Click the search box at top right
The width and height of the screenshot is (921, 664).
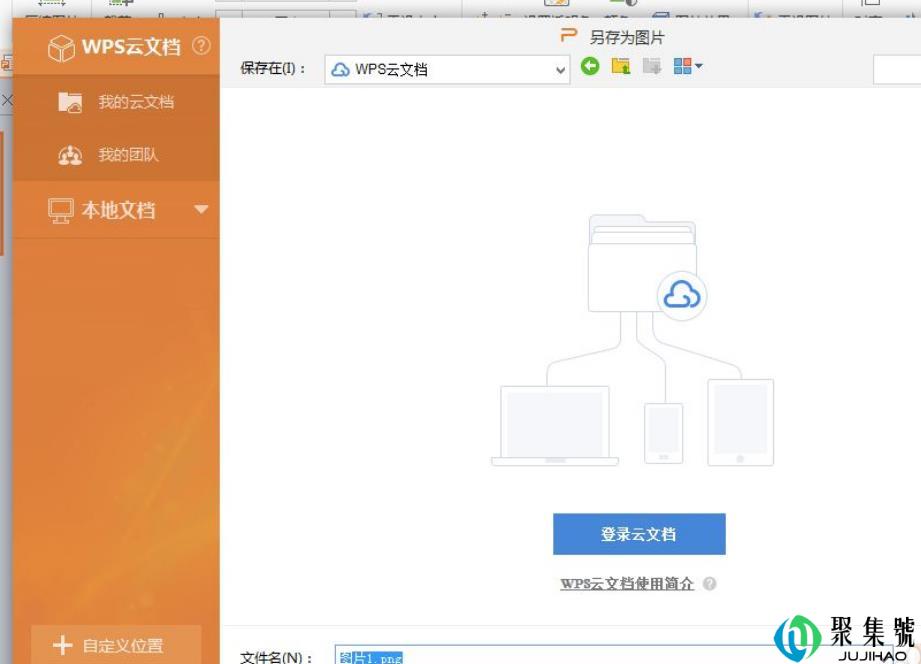[897, 69]
